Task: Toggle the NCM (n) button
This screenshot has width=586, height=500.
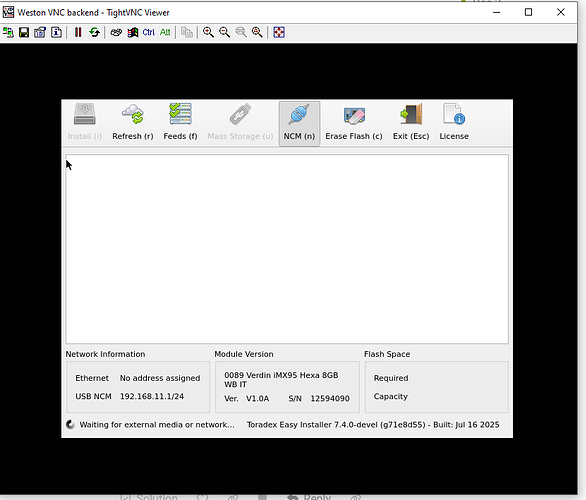Action: point(299,123)
